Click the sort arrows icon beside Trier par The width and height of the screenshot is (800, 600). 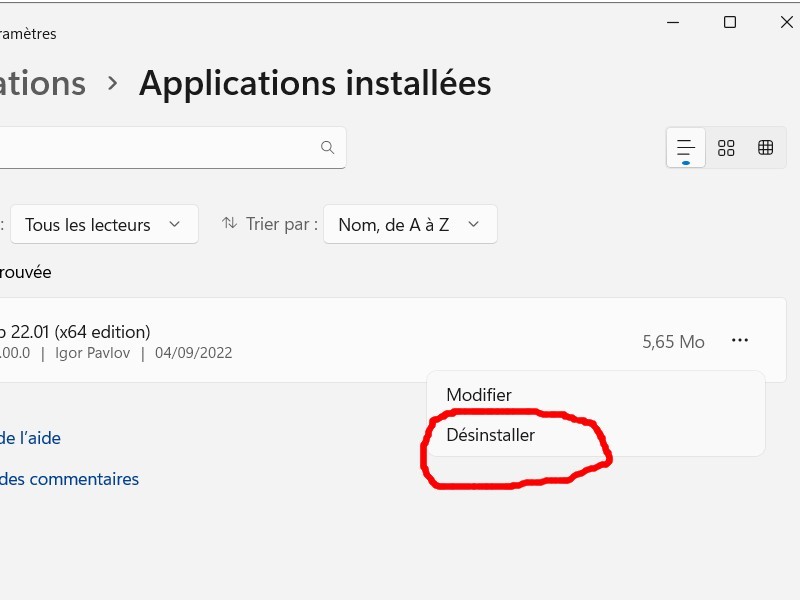click(x=230, y=224)
